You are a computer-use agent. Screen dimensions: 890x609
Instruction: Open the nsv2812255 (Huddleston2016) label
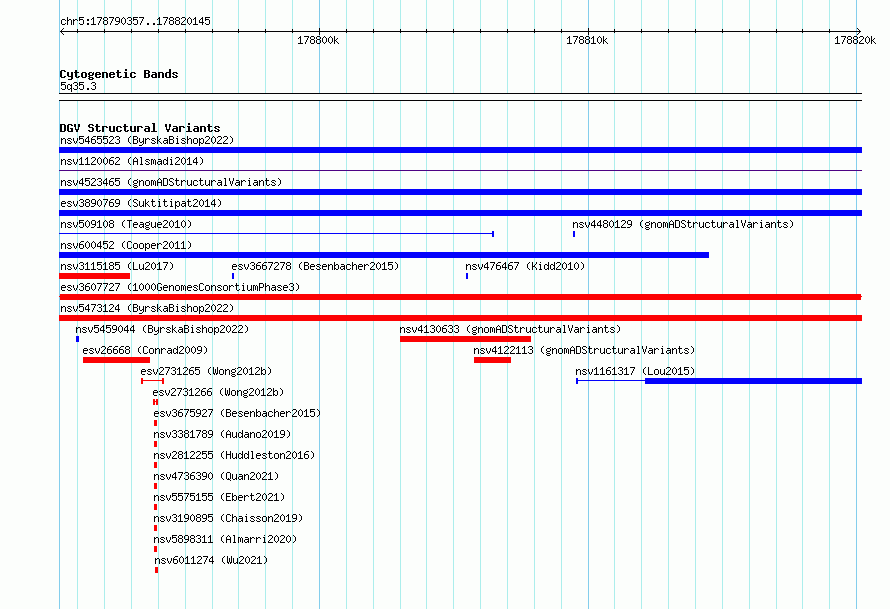tap(234, 455)
